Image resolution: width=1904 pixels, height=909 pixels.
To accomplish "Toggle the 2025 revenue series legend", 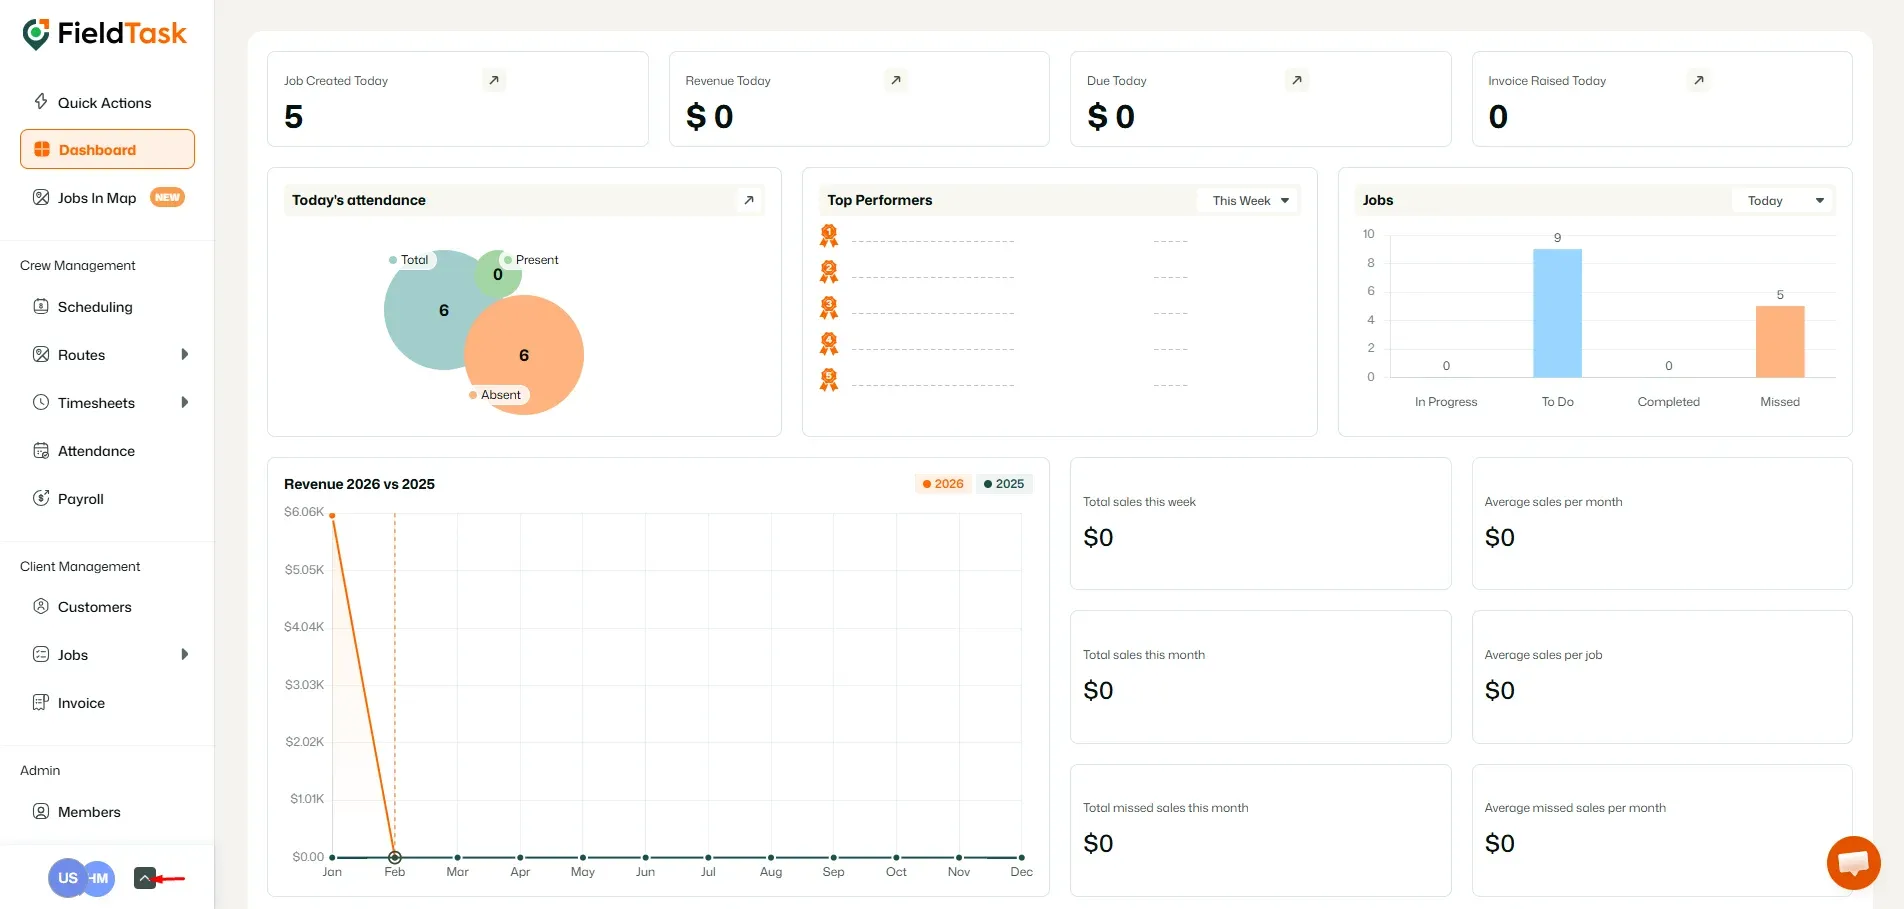I will (x=1004, y=484).
